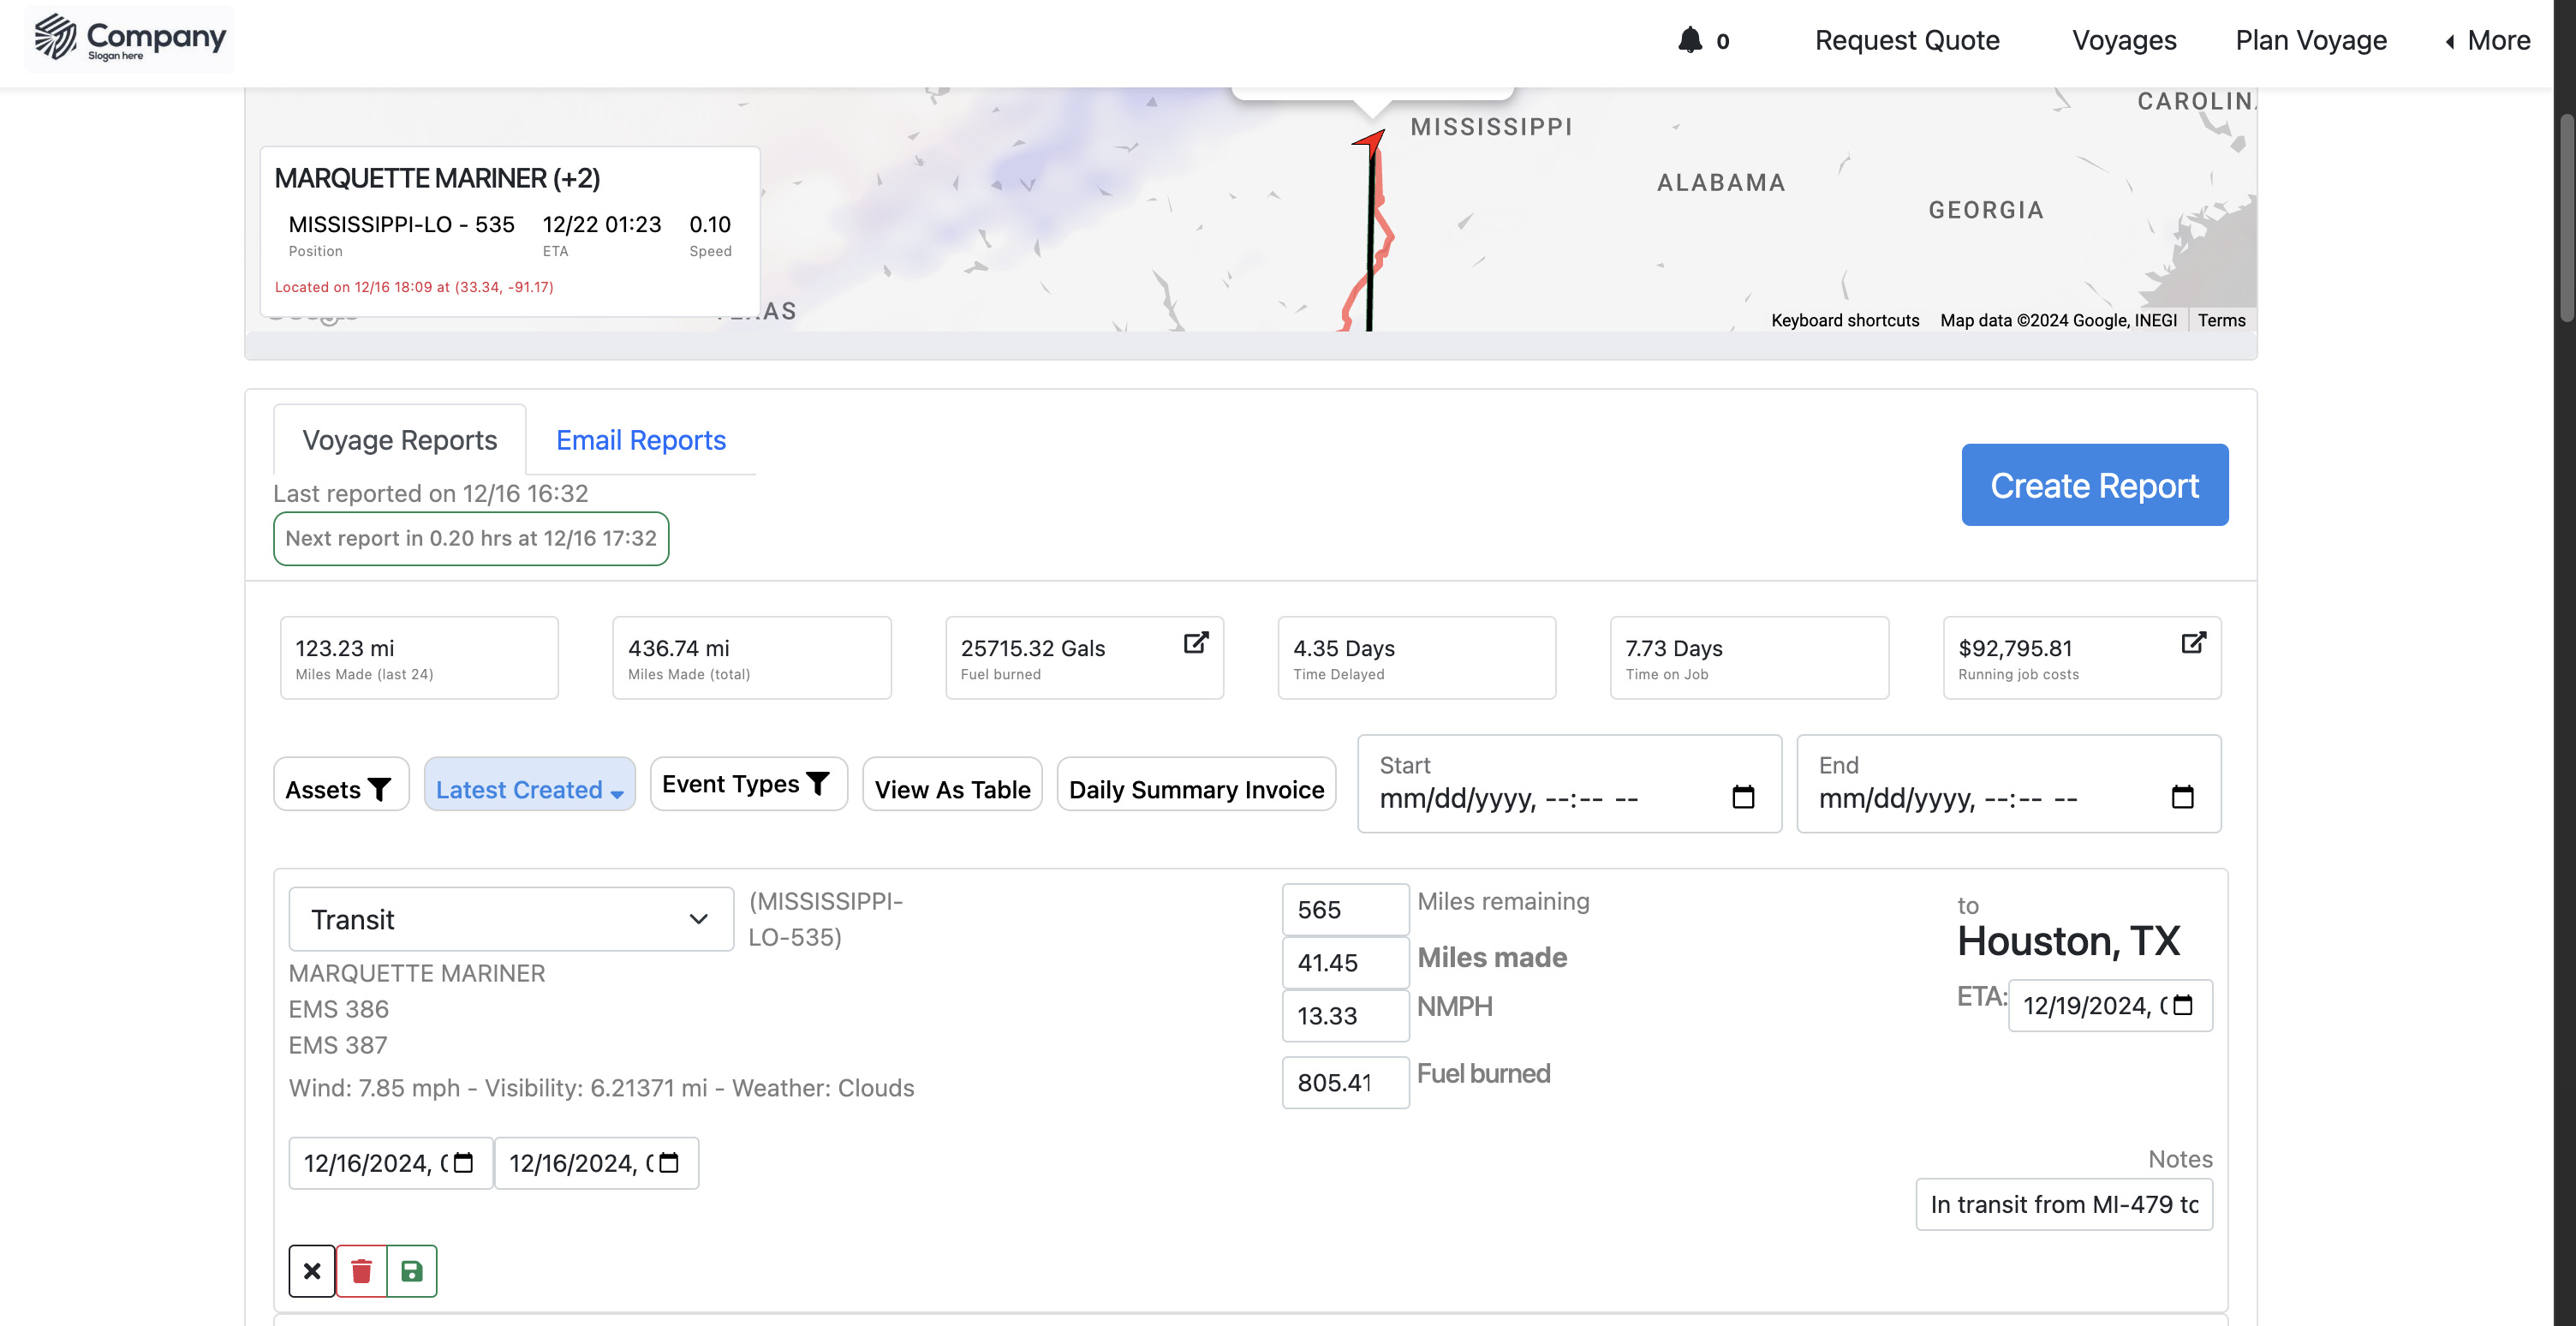This screenshot has height=1326, width=2576.
Task: Open calendar picker in Start field
Action: 1743,797
